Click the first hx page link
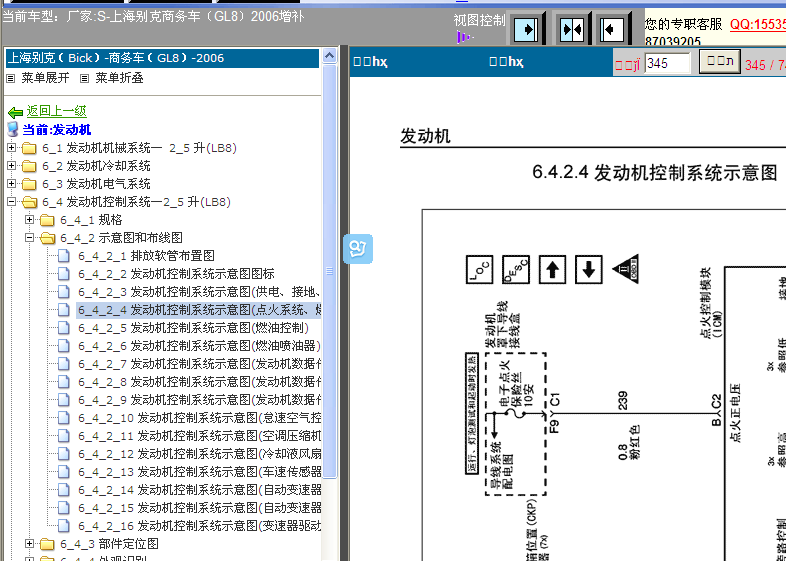 coord(370,62)
